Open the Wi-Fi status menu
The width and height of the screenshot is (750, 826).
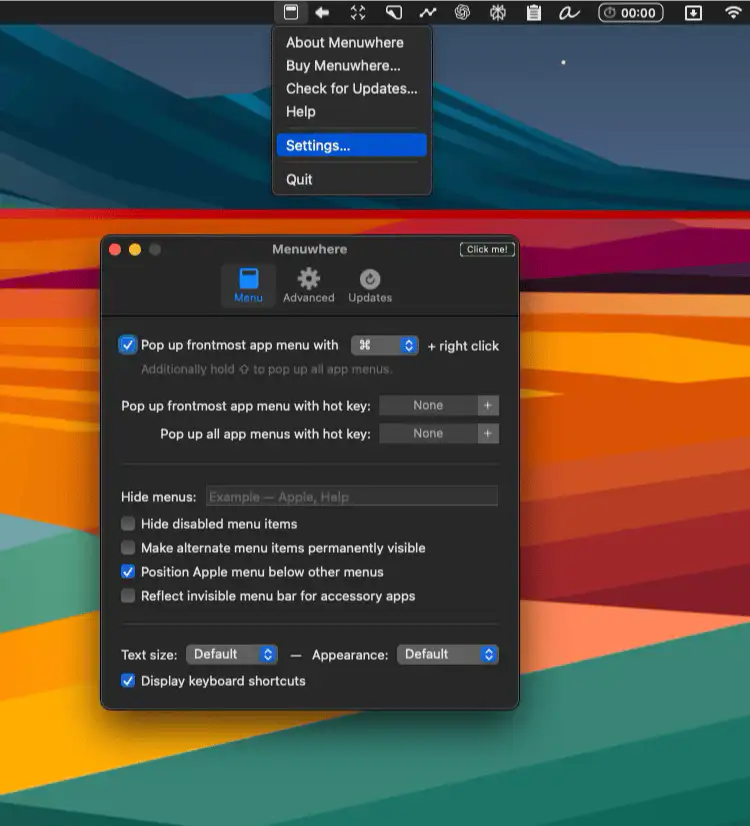click(734, 12)
